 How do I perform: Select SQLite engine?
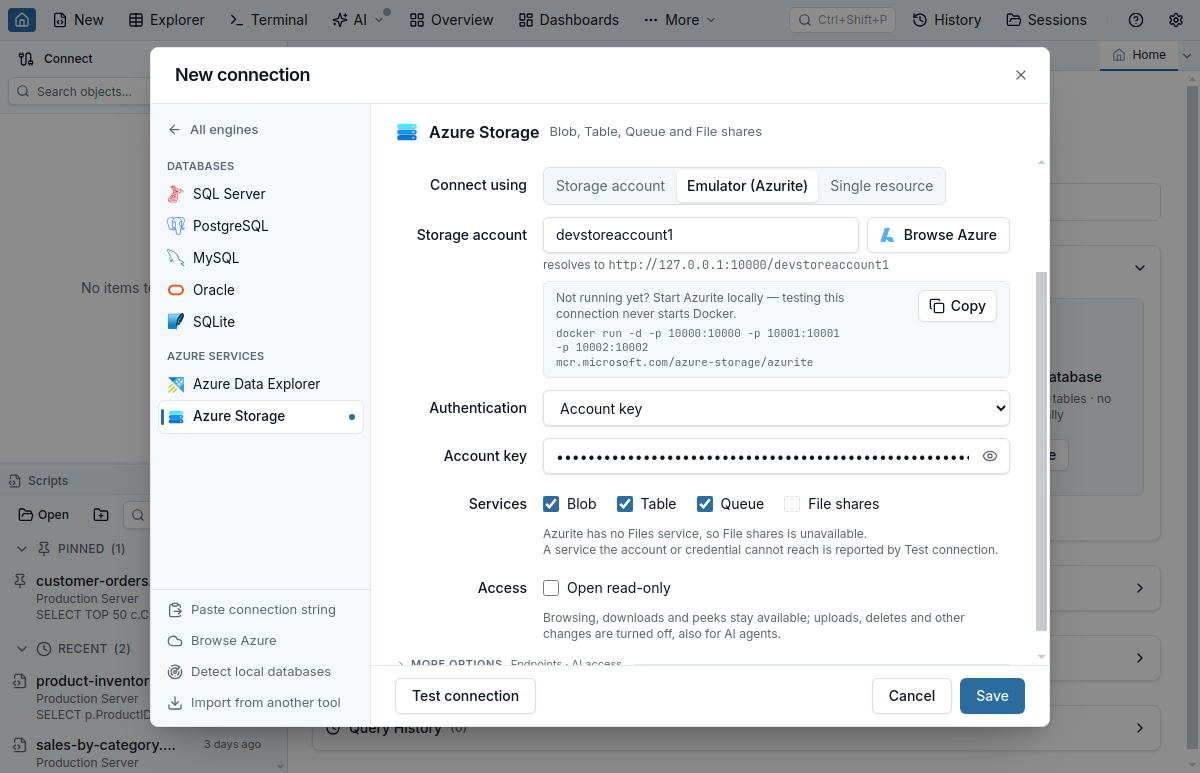(260, 322)
